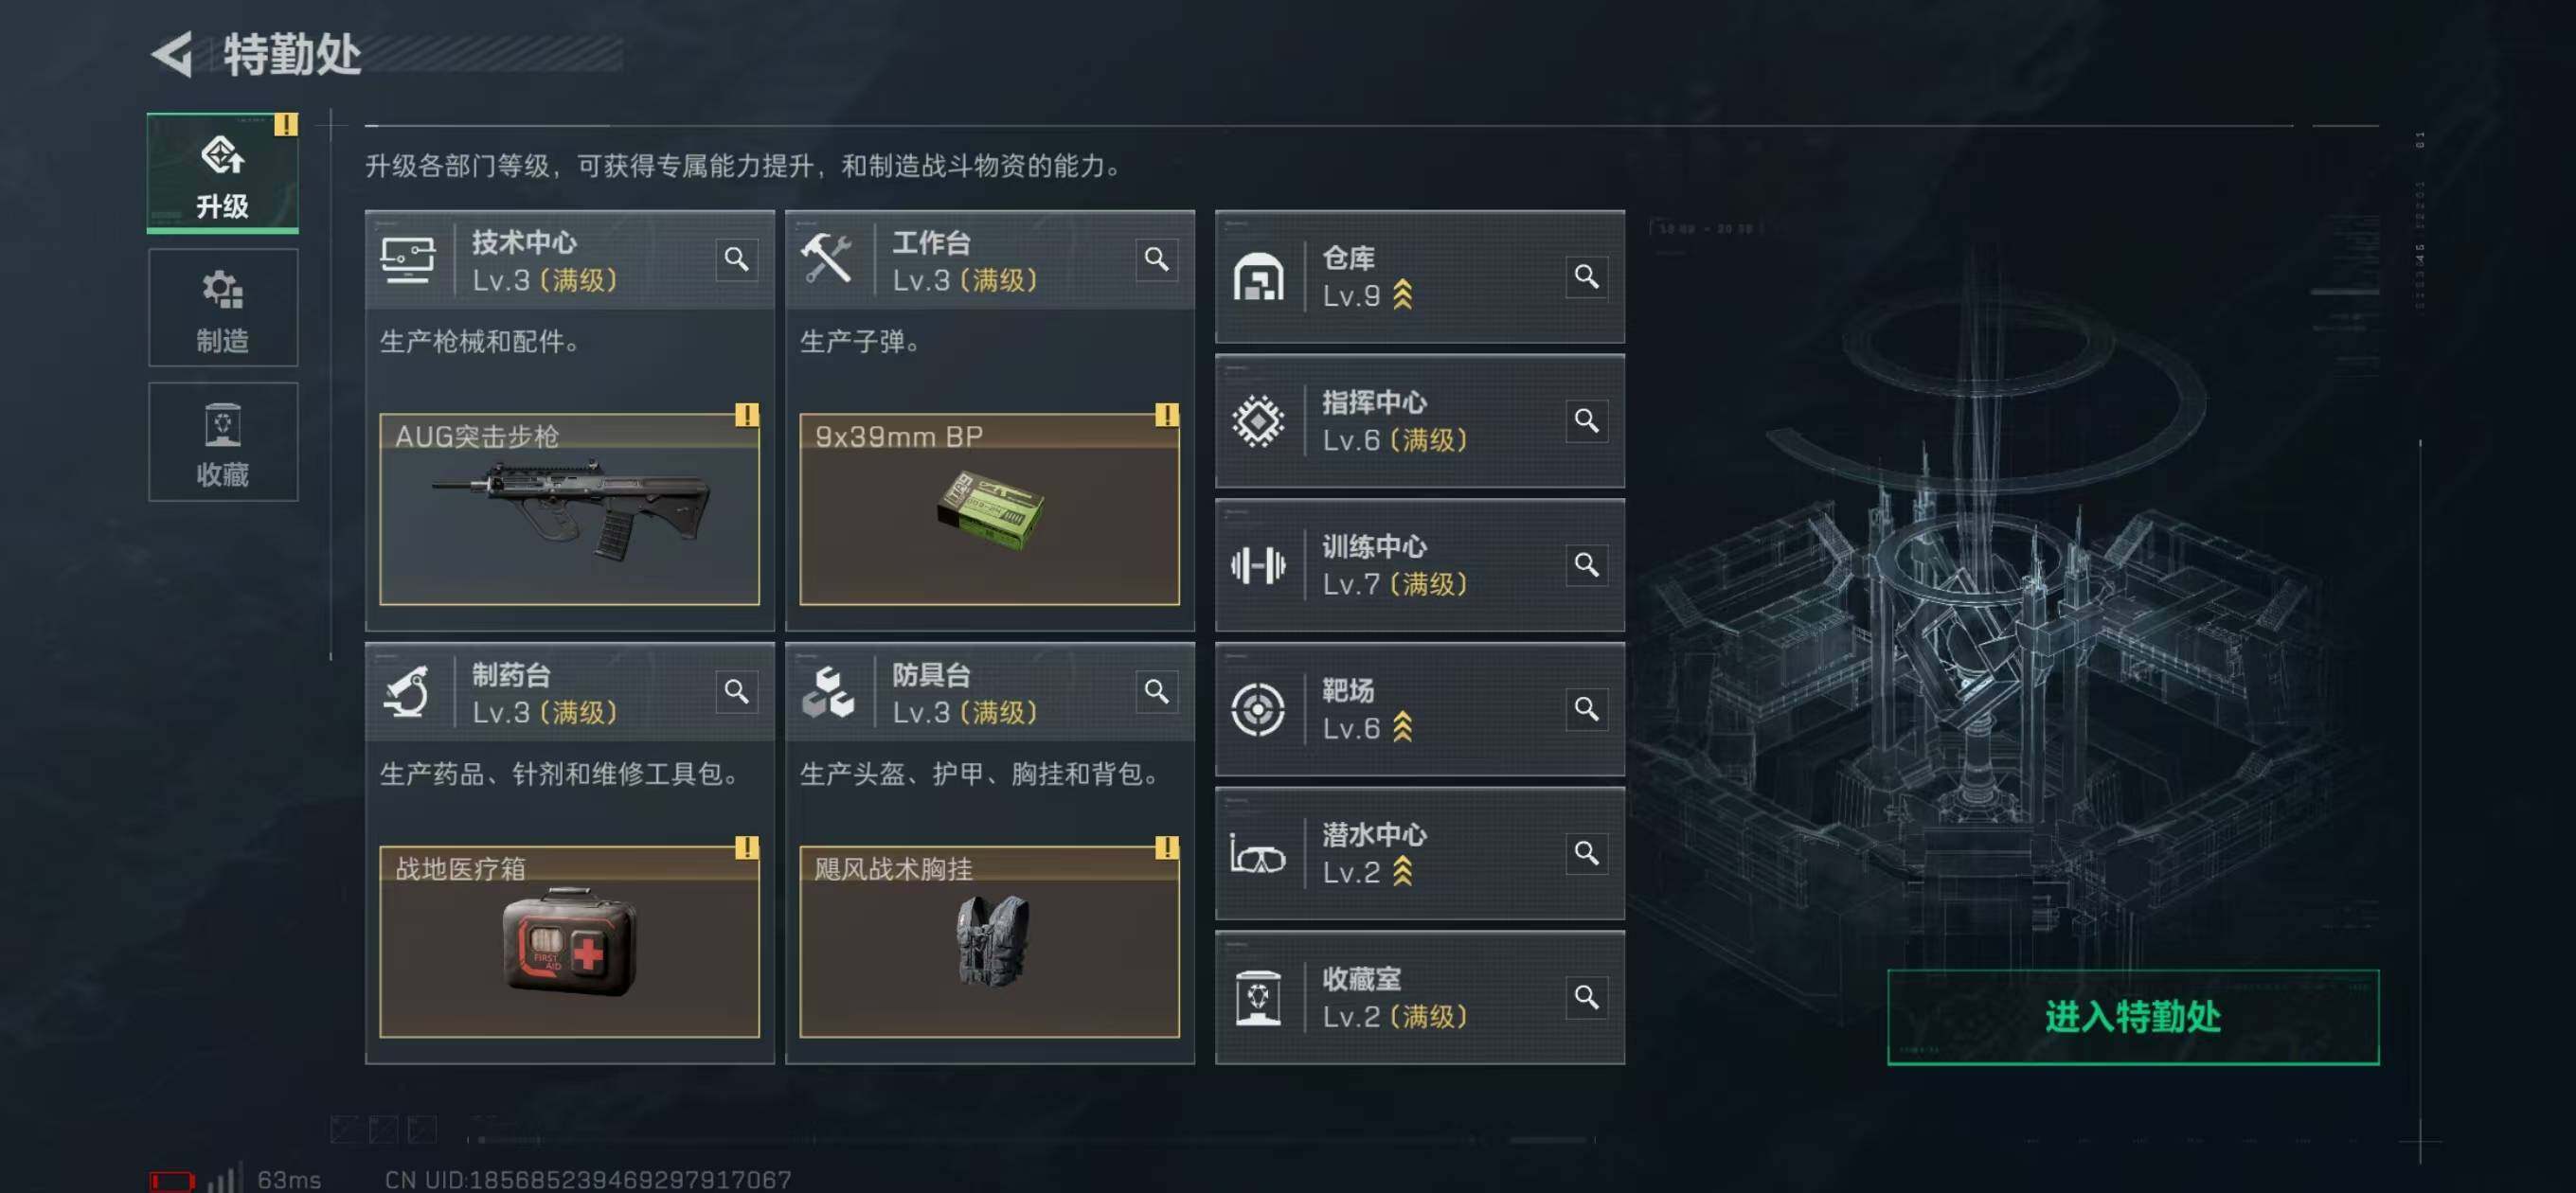Switch to the 收藏 tab
The height and width of the screenshot is (1193, 2576).
223,442
